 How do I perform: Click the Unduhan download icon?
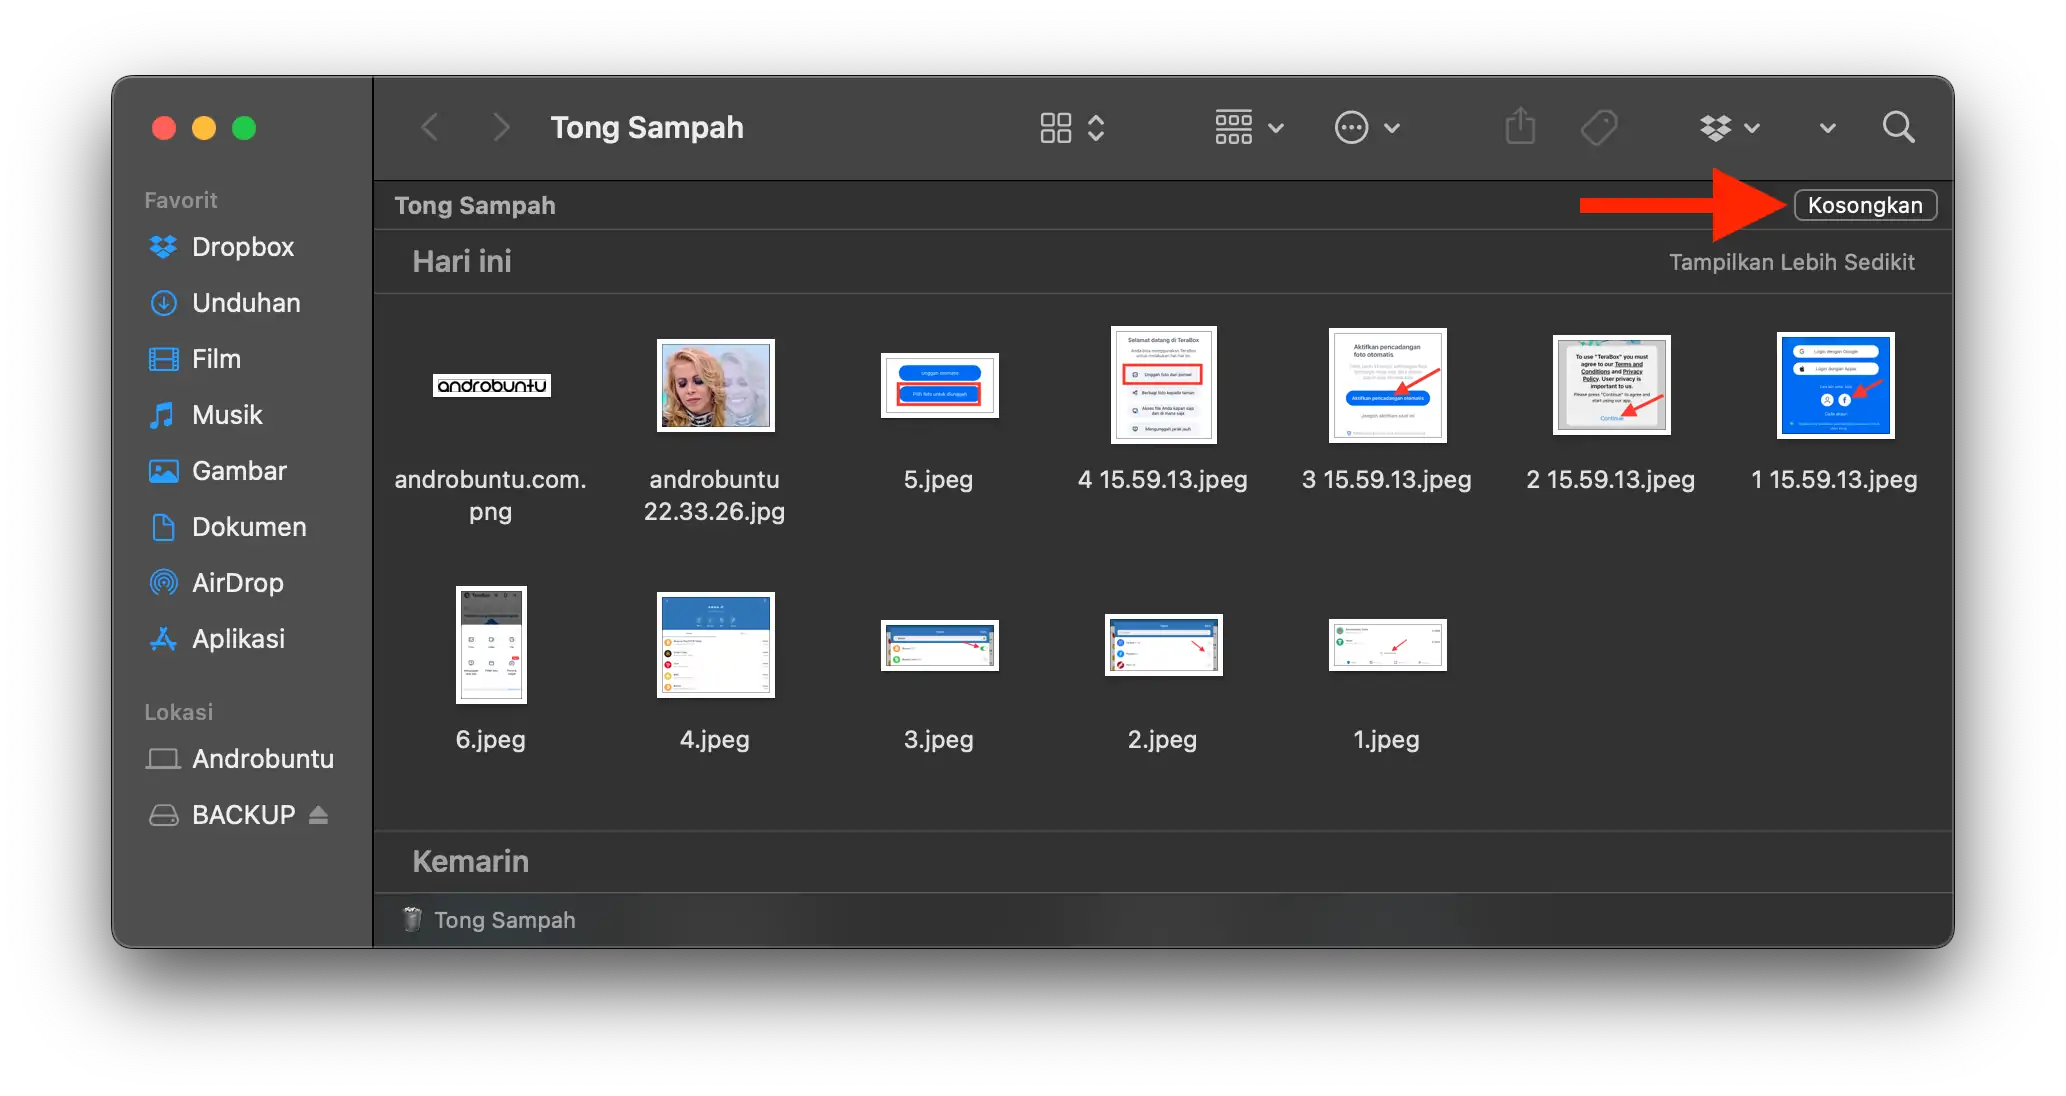163,302
